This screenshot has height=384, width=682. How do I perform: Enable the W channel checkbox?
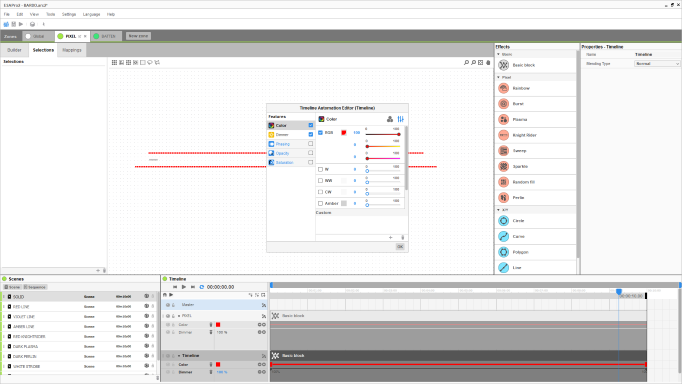click(321, 170)
